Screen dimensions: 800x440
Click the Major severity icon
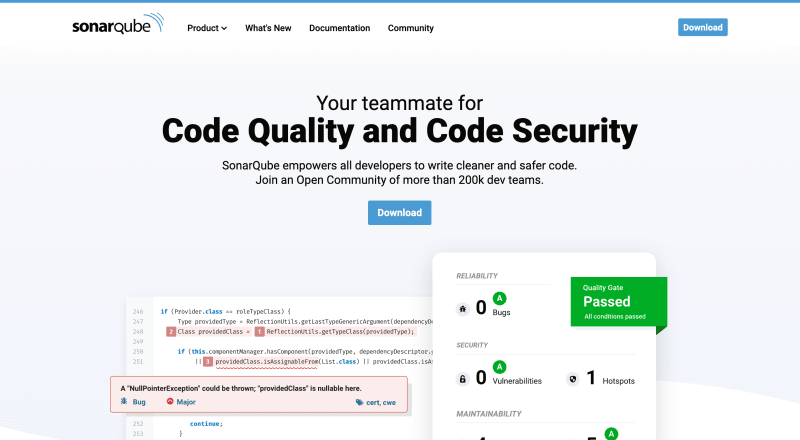(170, 401)
